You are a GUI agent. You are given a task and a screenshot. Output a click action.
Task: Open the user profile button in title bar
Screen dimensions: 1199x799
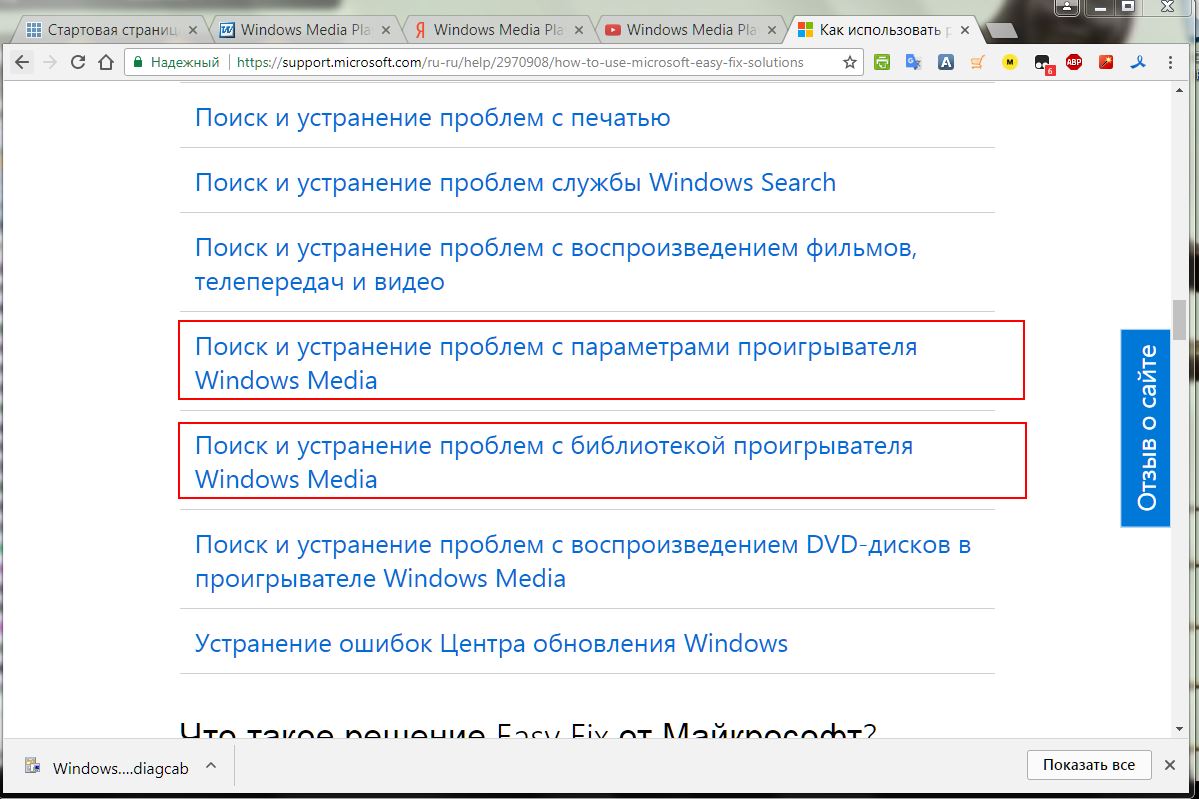click(1067, 7)
